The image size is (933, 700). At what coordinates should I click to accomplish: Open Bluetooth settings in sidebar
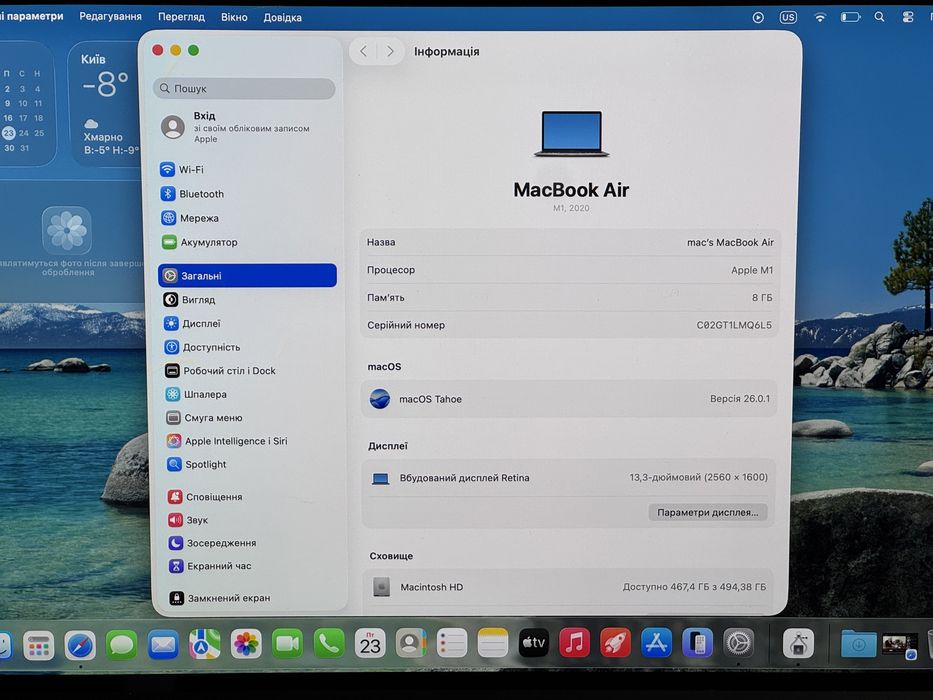pos(247,193)
